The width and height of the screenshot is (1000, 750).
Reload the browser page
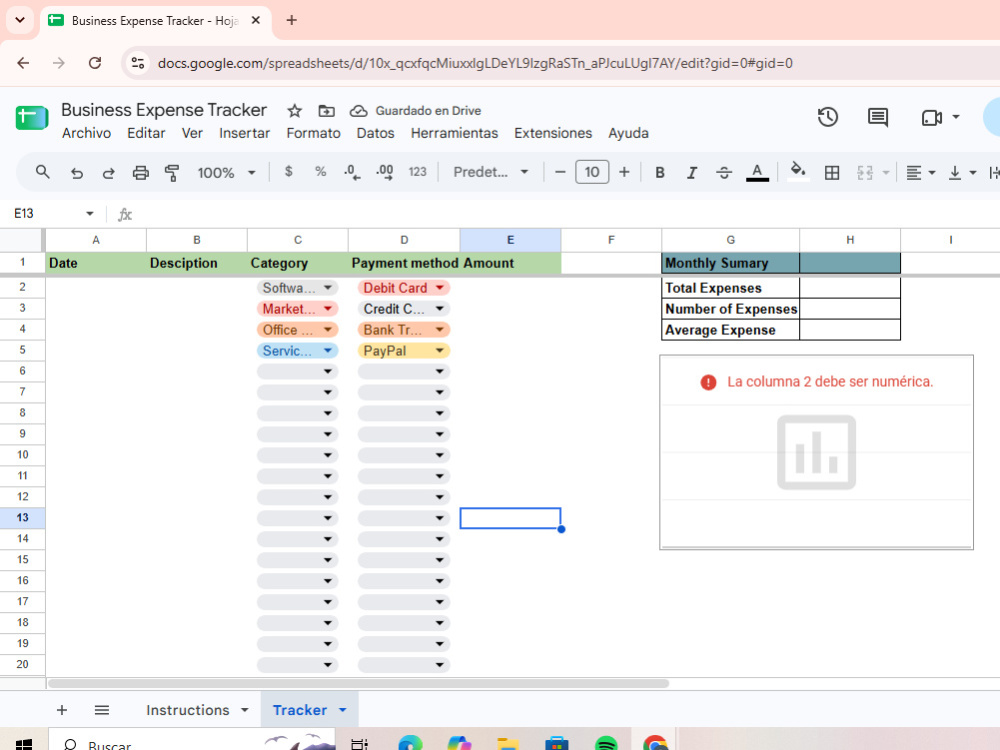pyautogui.click(x=95, y=63)
